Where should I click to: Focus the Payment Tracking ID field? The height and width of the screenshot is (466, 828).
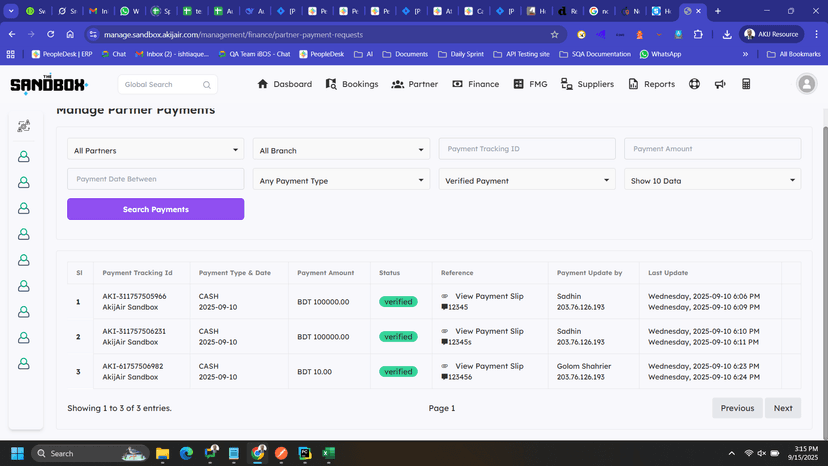click(x=526, y=149)
